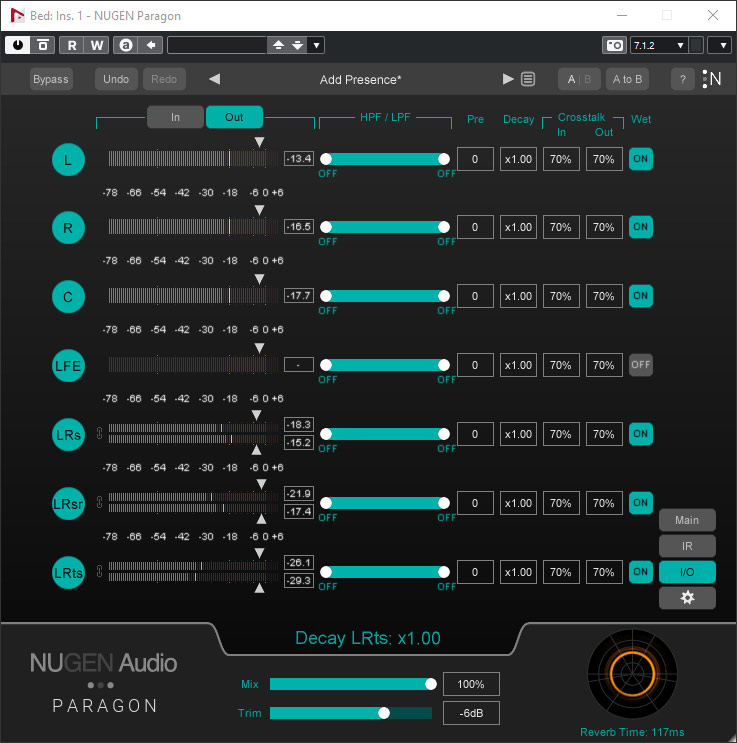The height and width of the screenshot is (743, 737).
Task: Expand the far-right top toolbar dropdown
Action: (x=719, y=45)
